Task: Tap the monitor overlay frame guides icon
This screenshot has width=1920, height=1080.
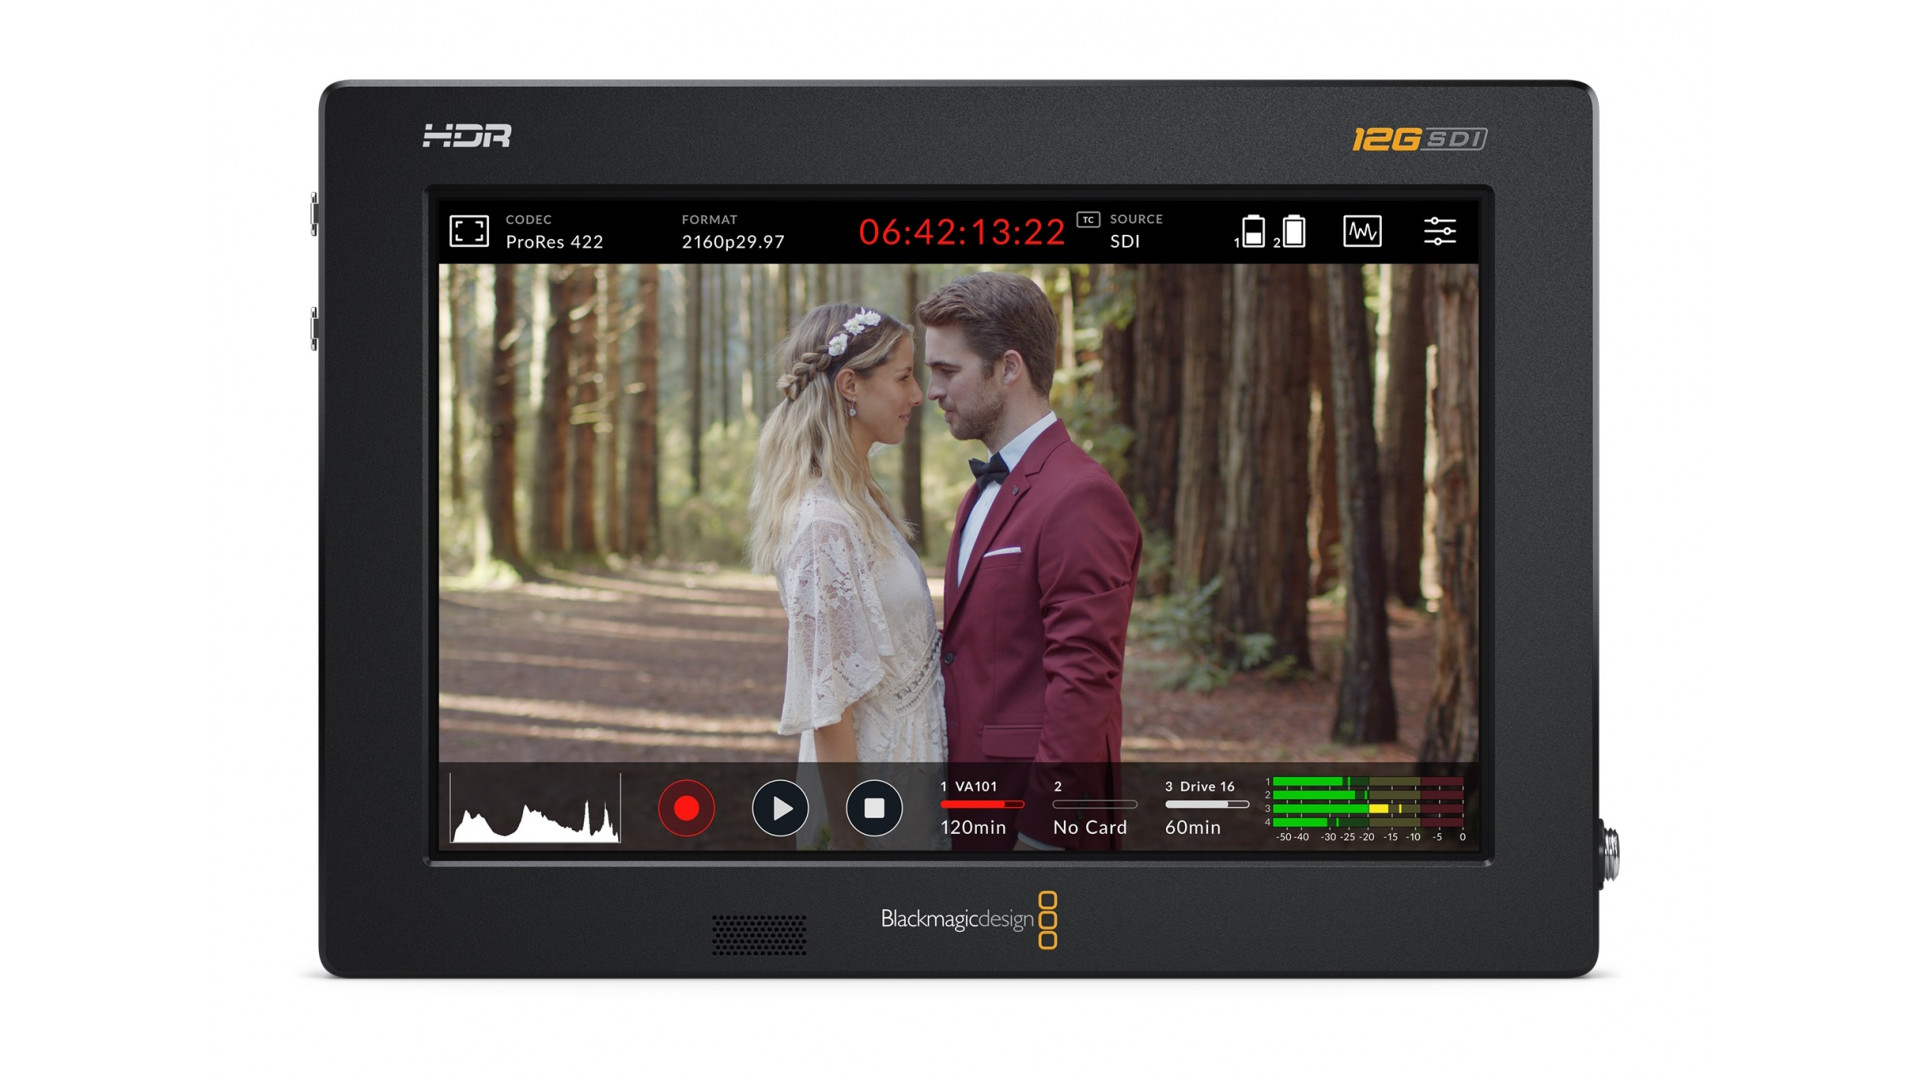Action: [468, 231]
